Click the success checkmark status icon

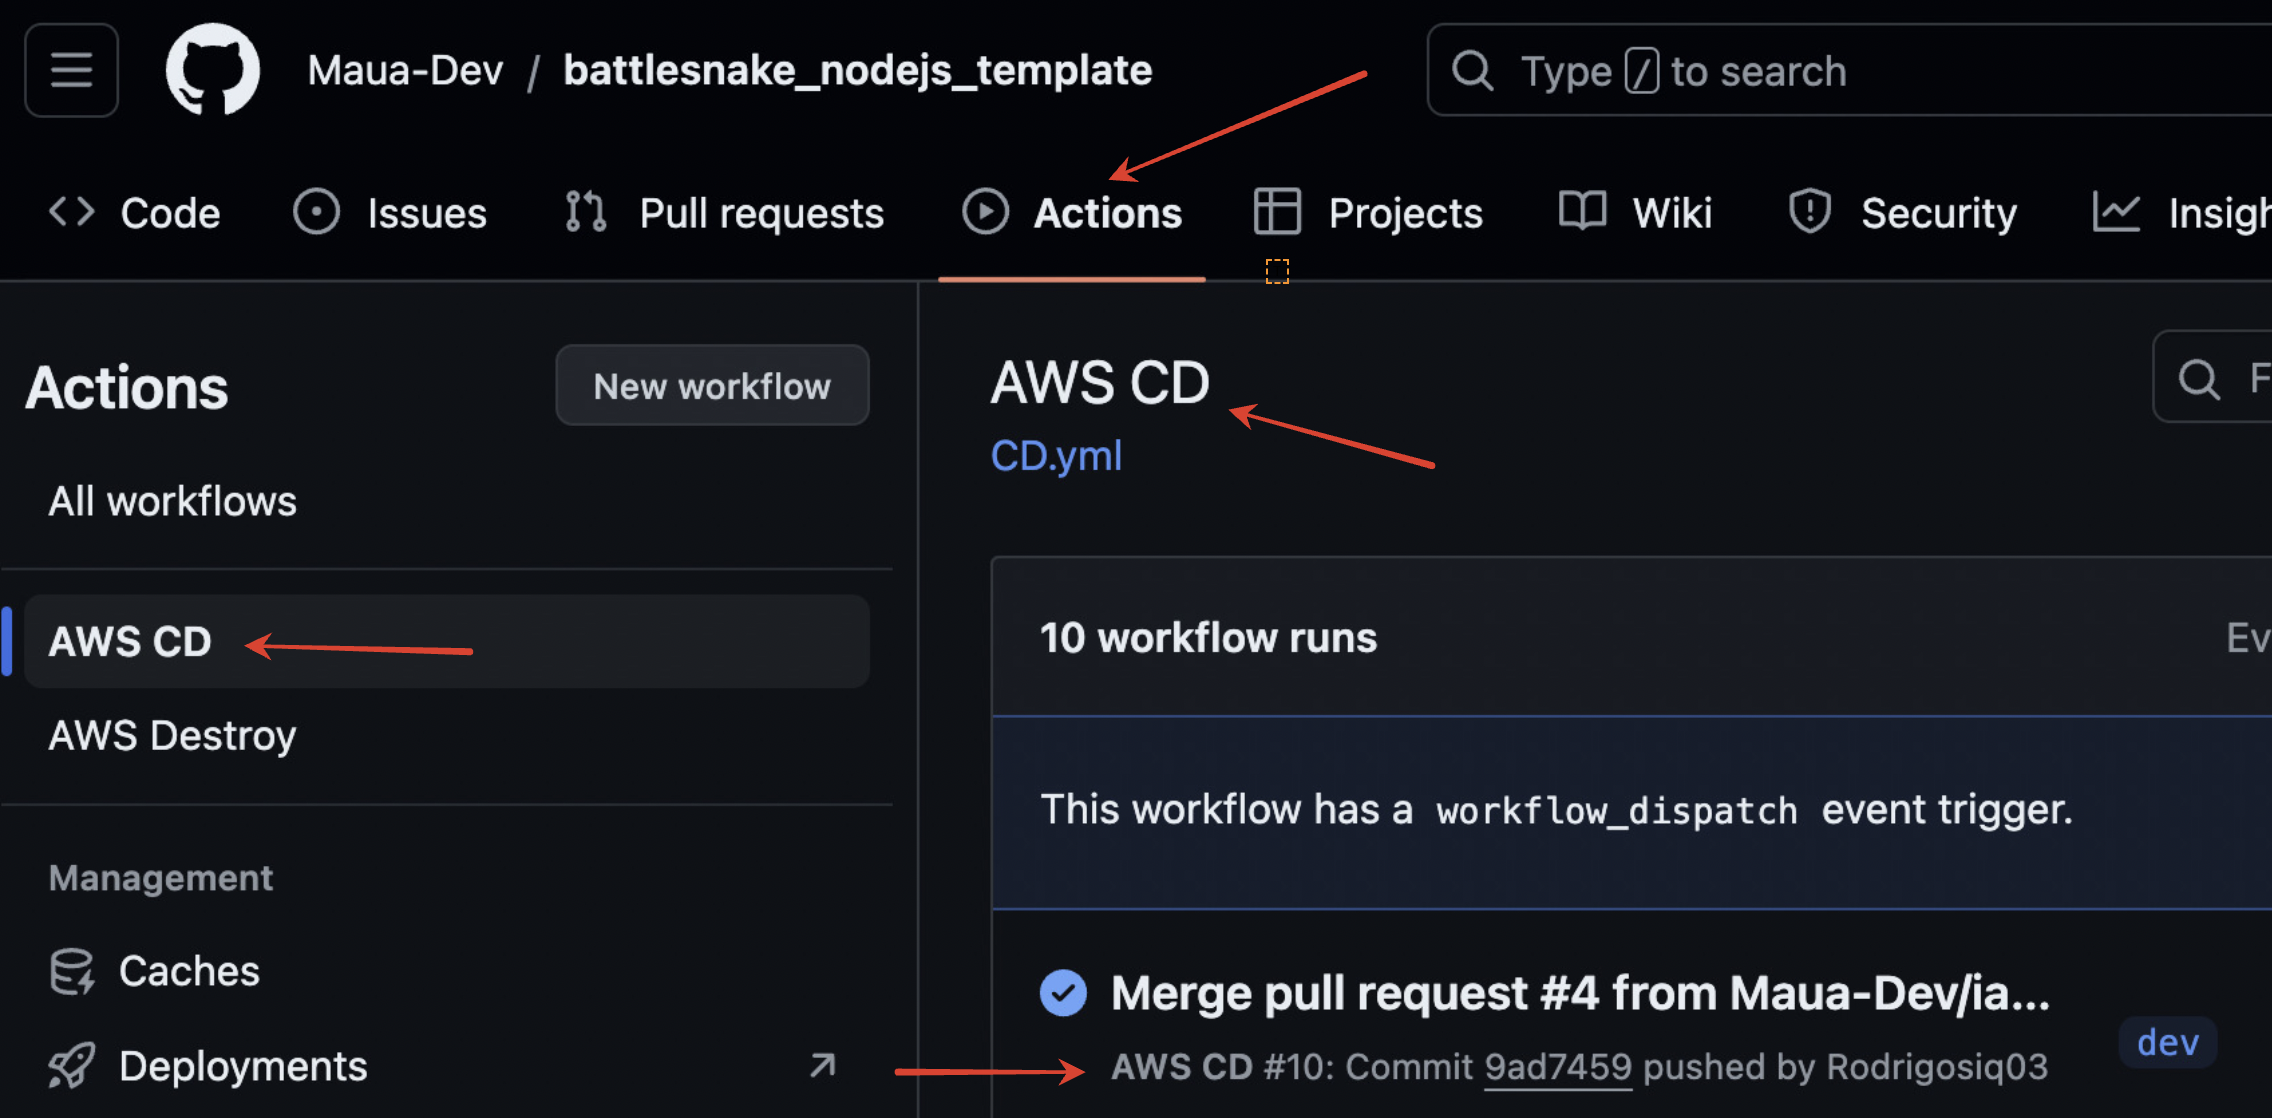[x=1063, y=993]
